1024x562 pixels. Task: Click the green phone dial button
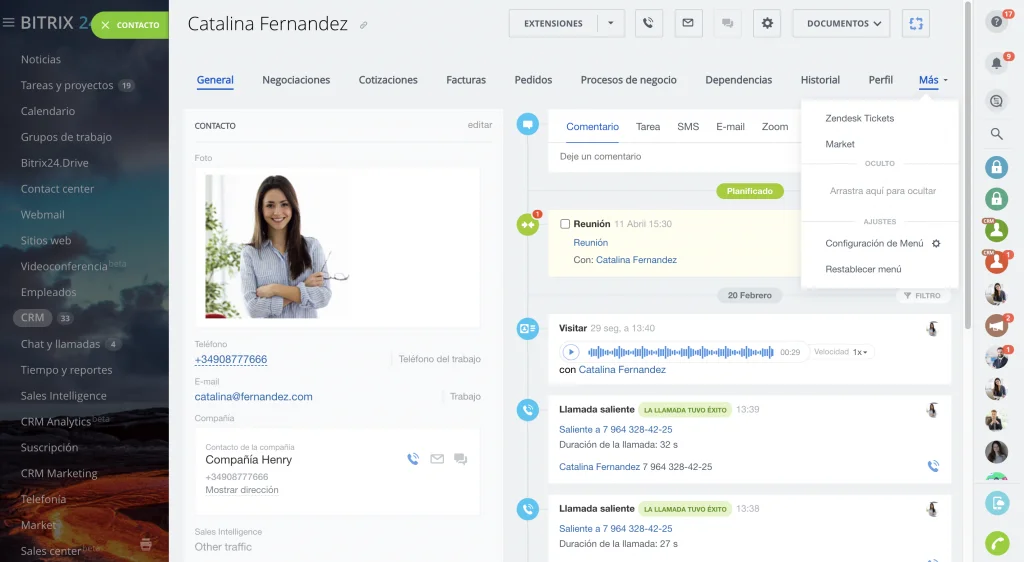point(996,542)
